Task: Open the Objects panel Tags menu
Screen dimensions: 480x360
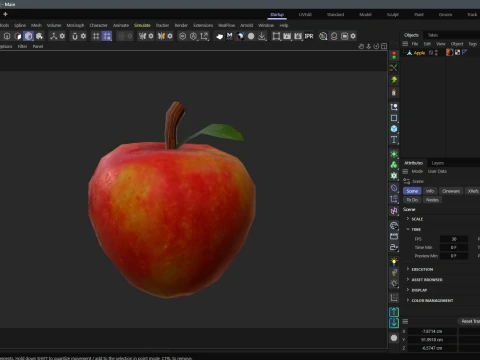Action: [473, 44]
